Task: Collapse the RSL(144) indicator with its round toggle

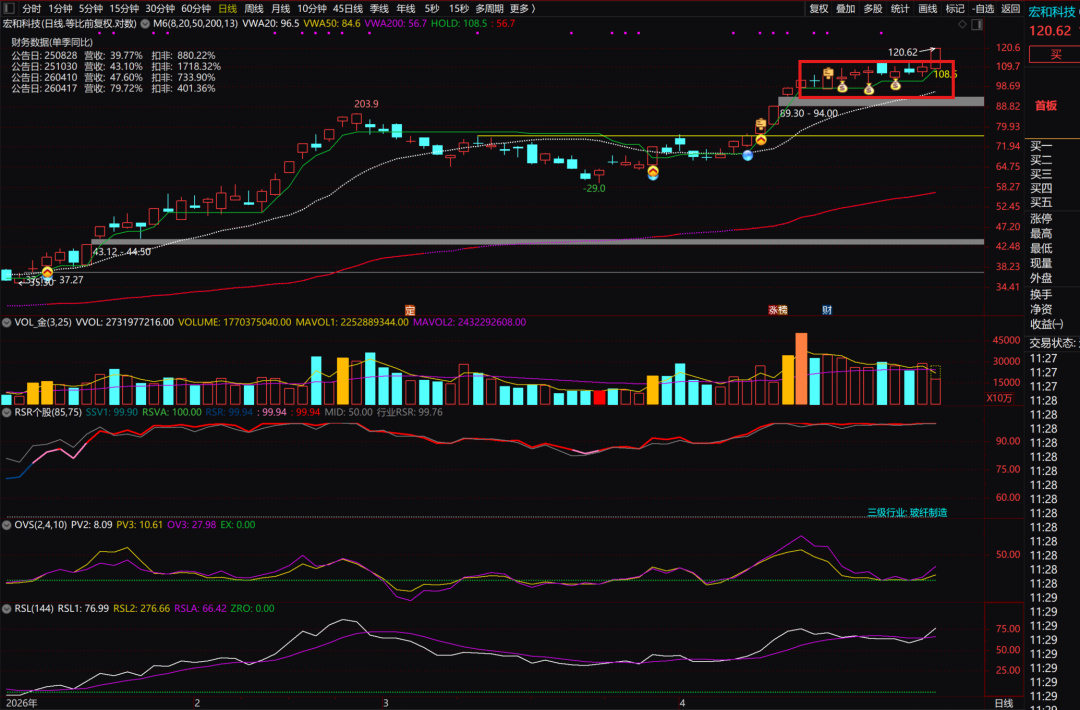Action: tap(7, 609)
